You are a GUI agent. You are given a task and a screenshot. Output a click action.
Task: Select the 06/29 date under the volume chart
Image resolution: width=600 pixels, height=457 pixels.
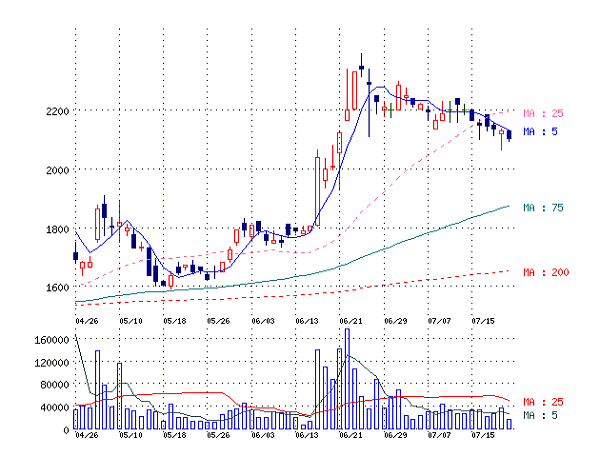pyautogui.click(x=396, y=435)
